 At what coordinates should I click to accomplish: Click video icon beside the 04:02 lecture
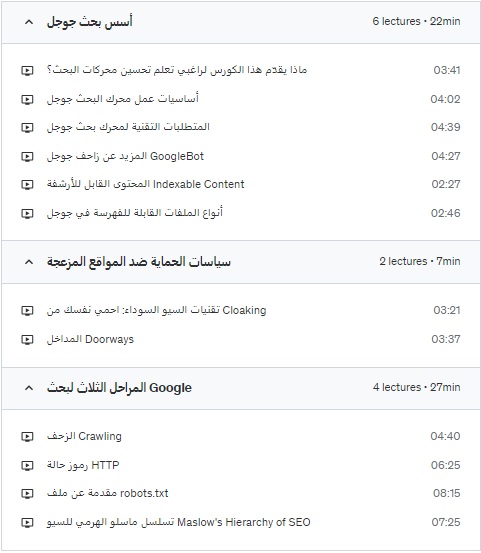pos(27,99)
